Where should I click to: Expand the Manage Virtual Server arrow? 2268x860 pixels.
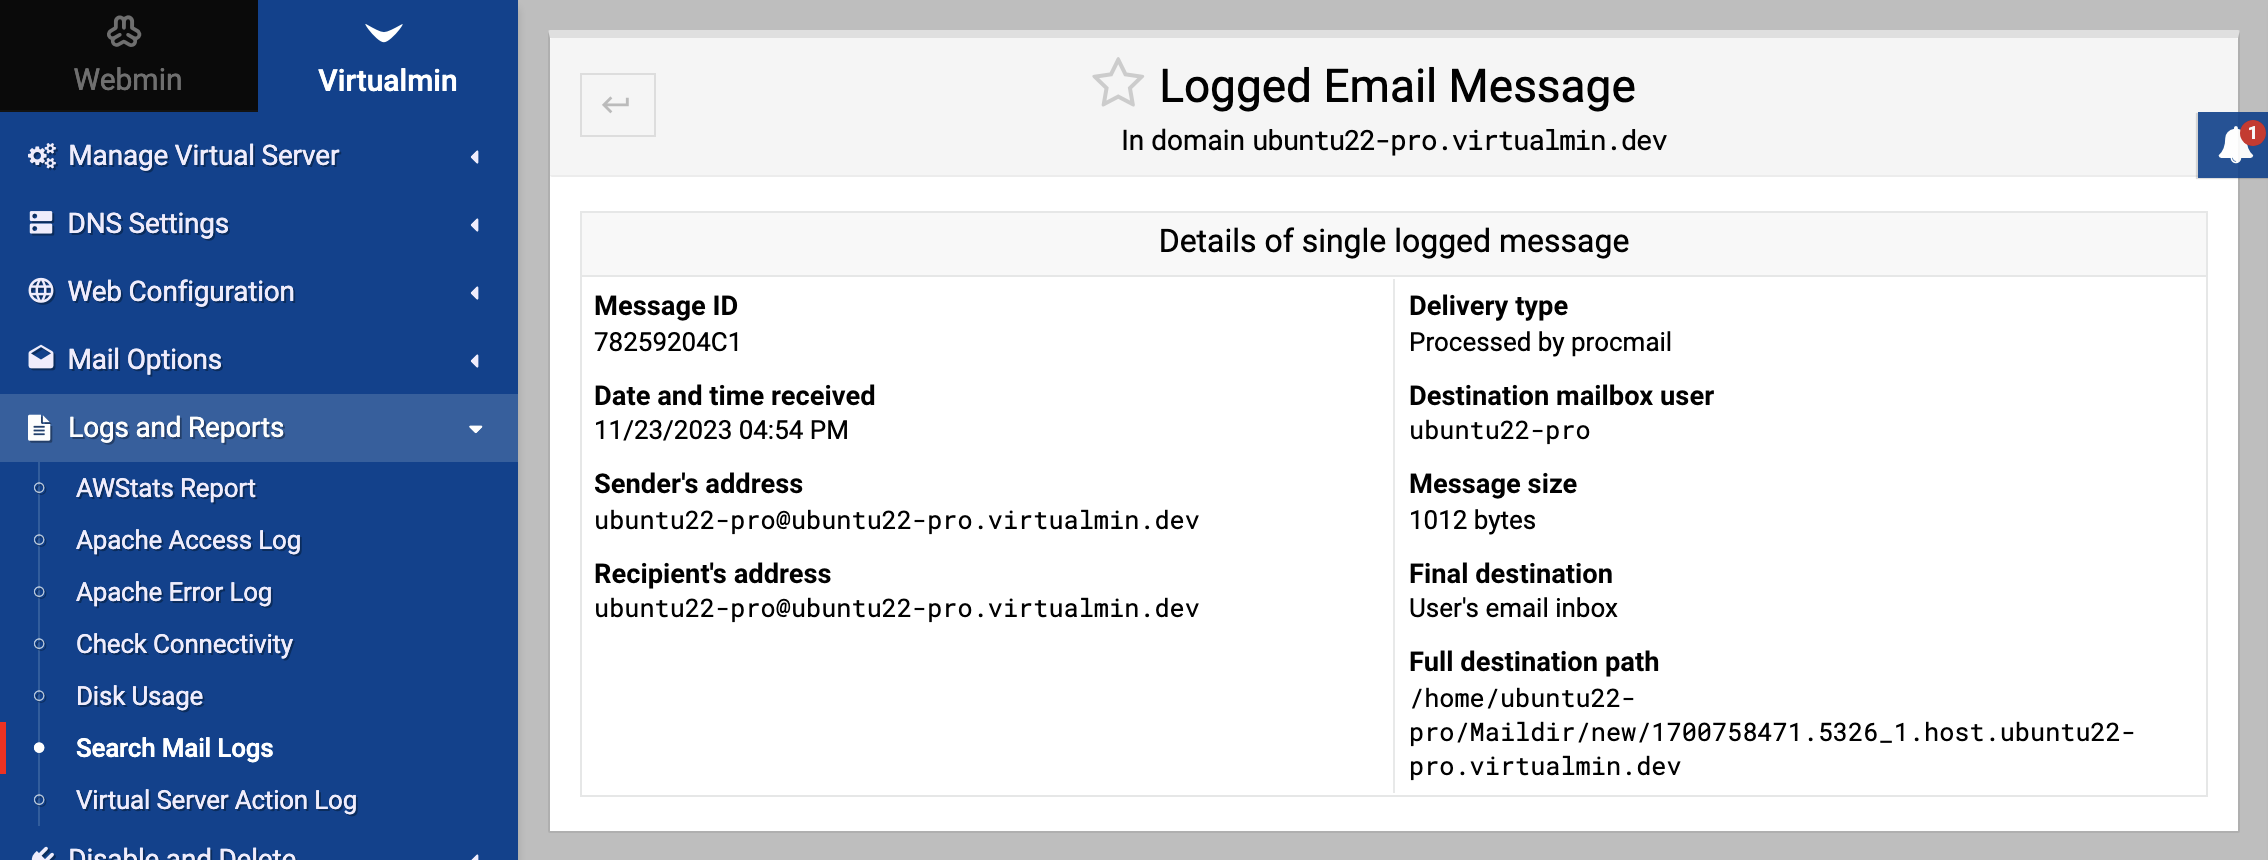coord(475,157)
